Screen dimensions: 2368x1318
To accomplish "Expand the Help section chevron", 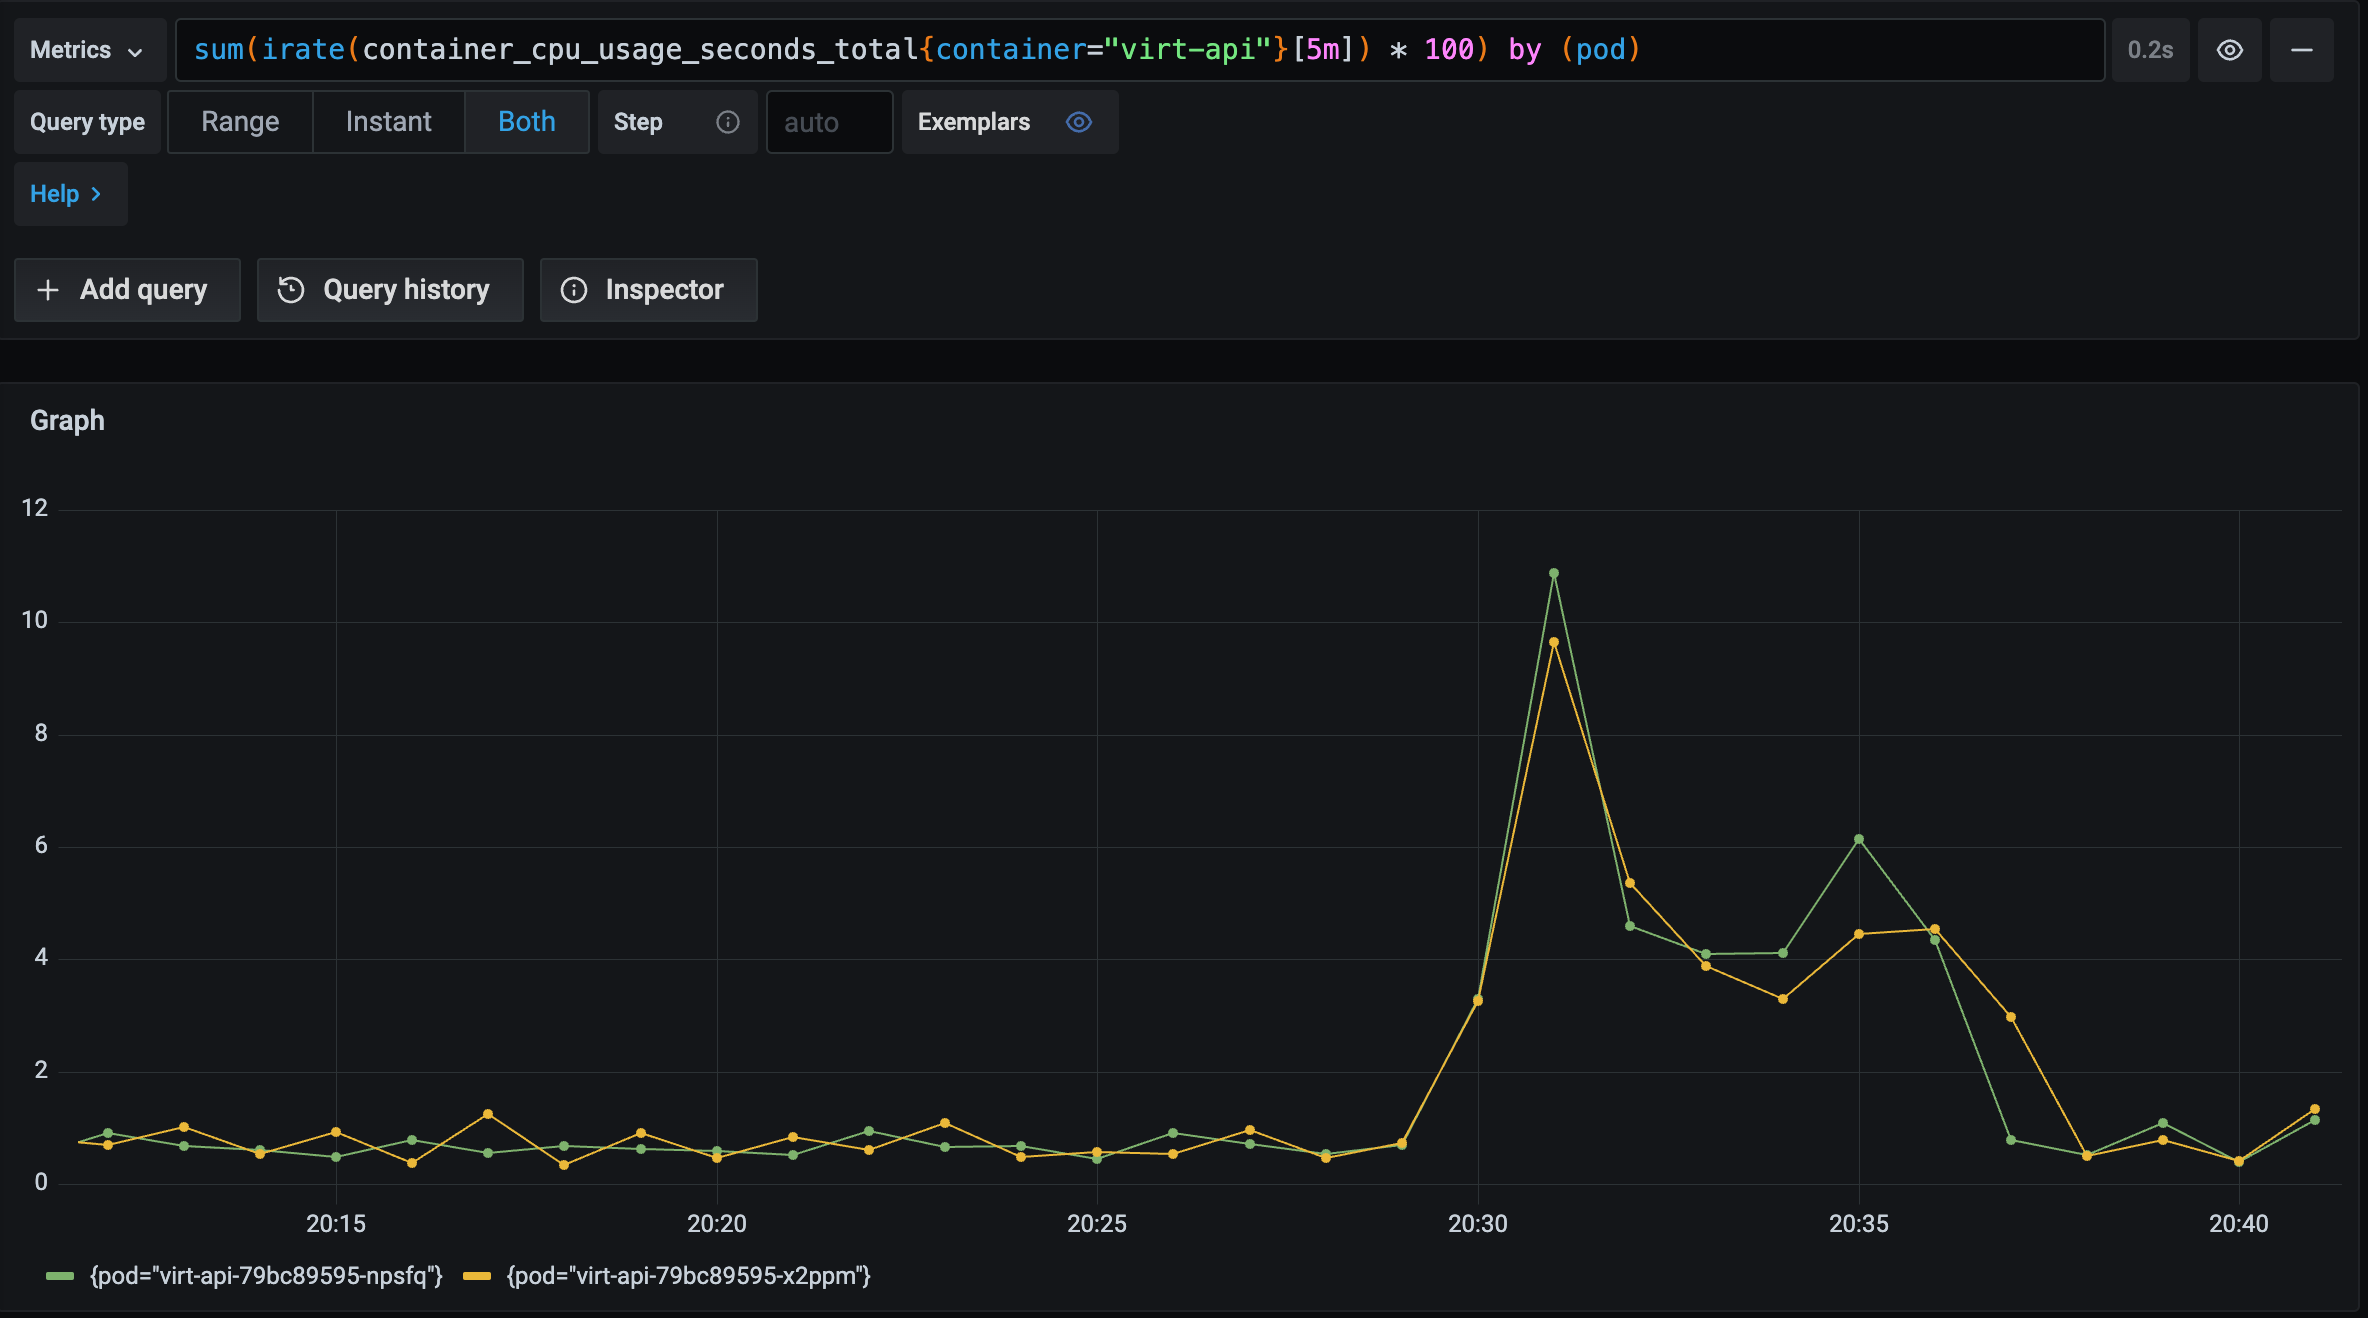I will (96, 194).
